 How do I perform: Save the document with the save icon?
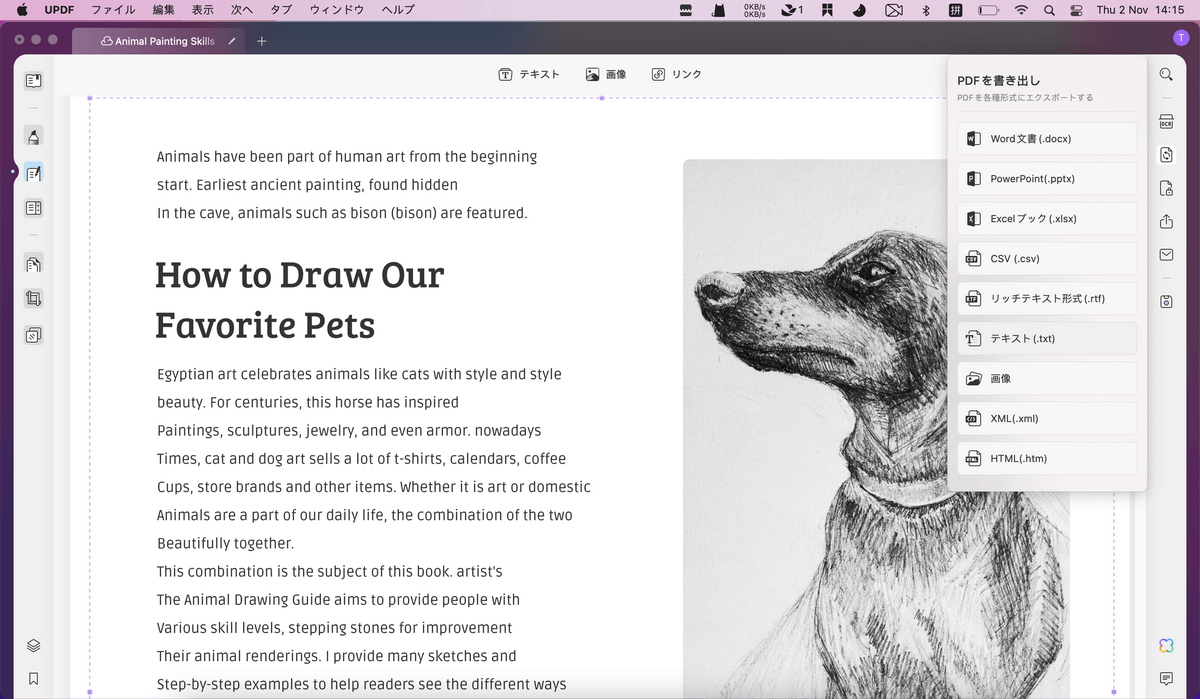click(1166, 301)
